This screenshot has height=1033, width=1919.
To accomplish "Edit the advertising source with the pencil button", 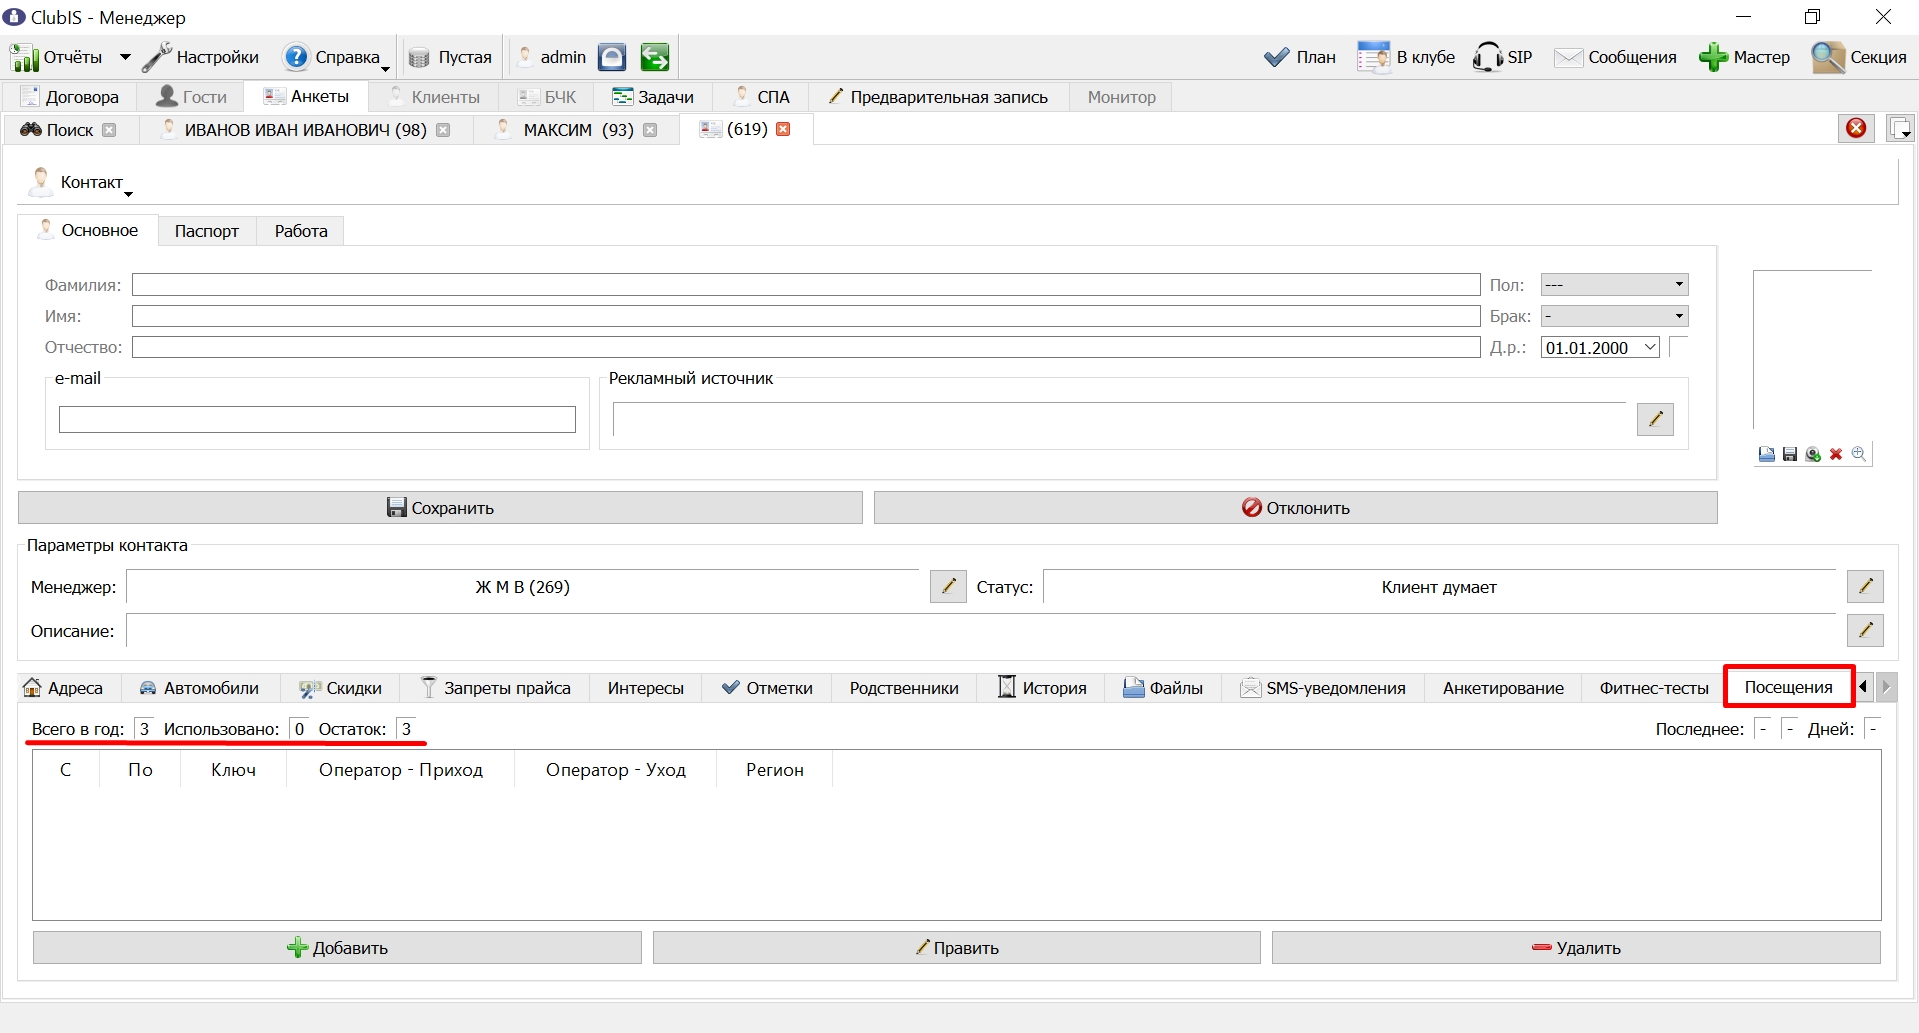I will [1655, 419].
